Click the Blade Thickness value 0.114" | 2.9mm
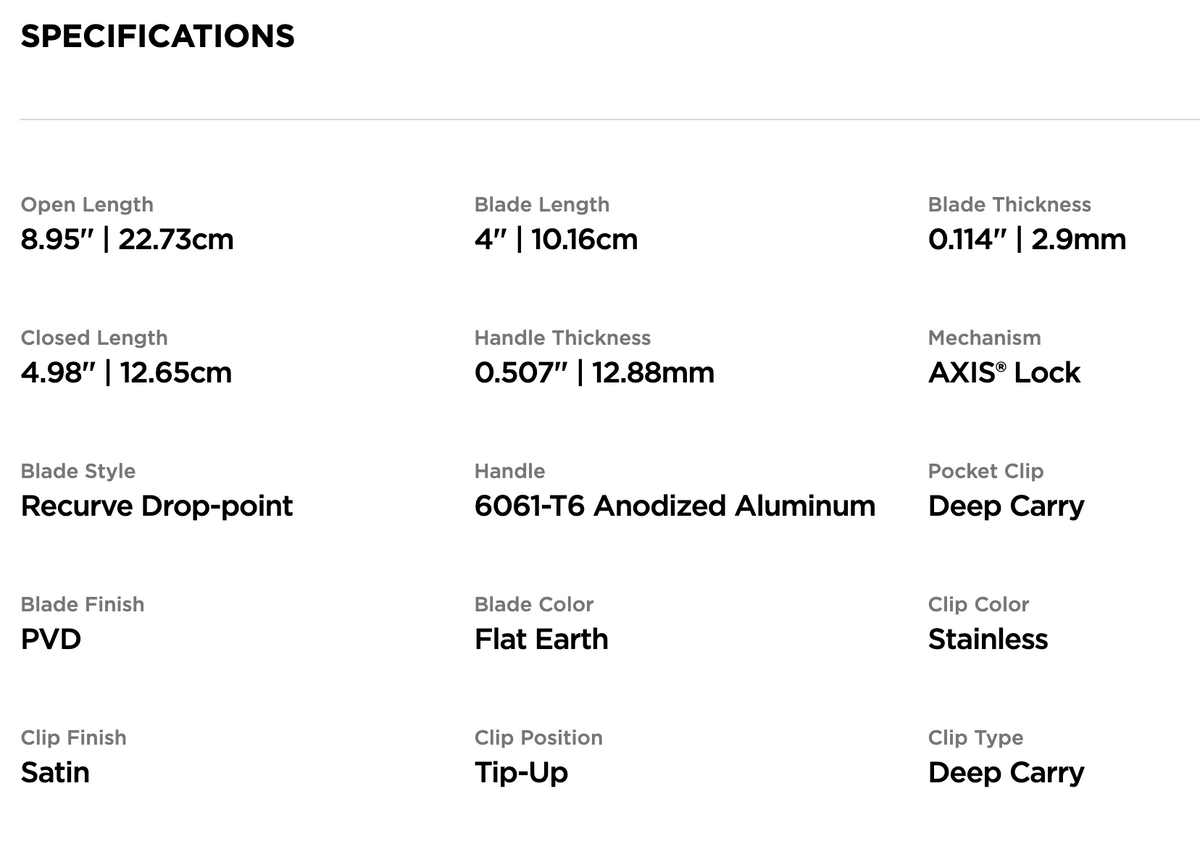The image size is (1200, 862). coord(1027,240)
